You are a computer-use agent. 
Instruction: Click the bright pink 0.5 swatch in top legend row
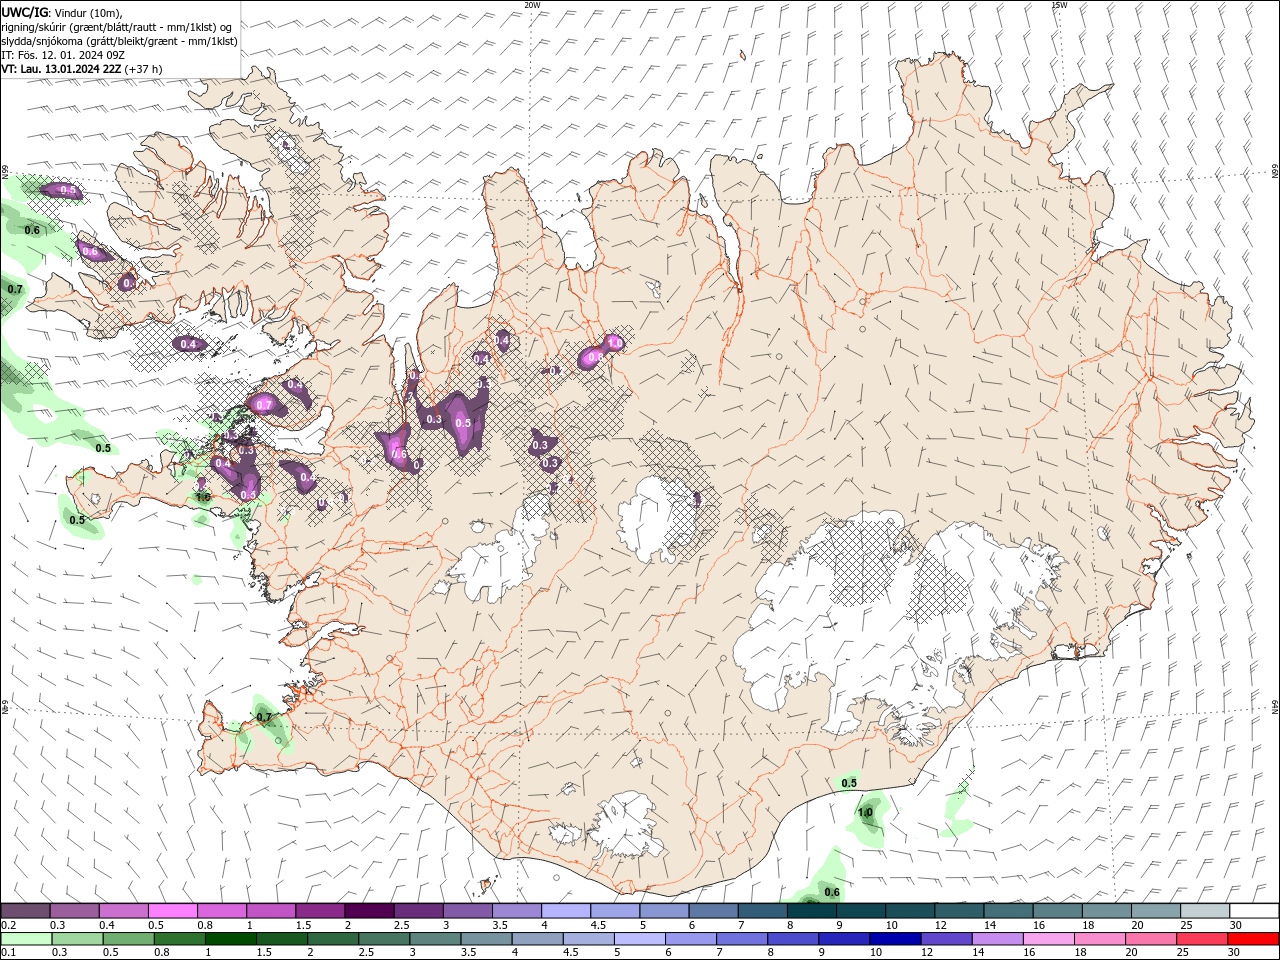pos(172,911)
